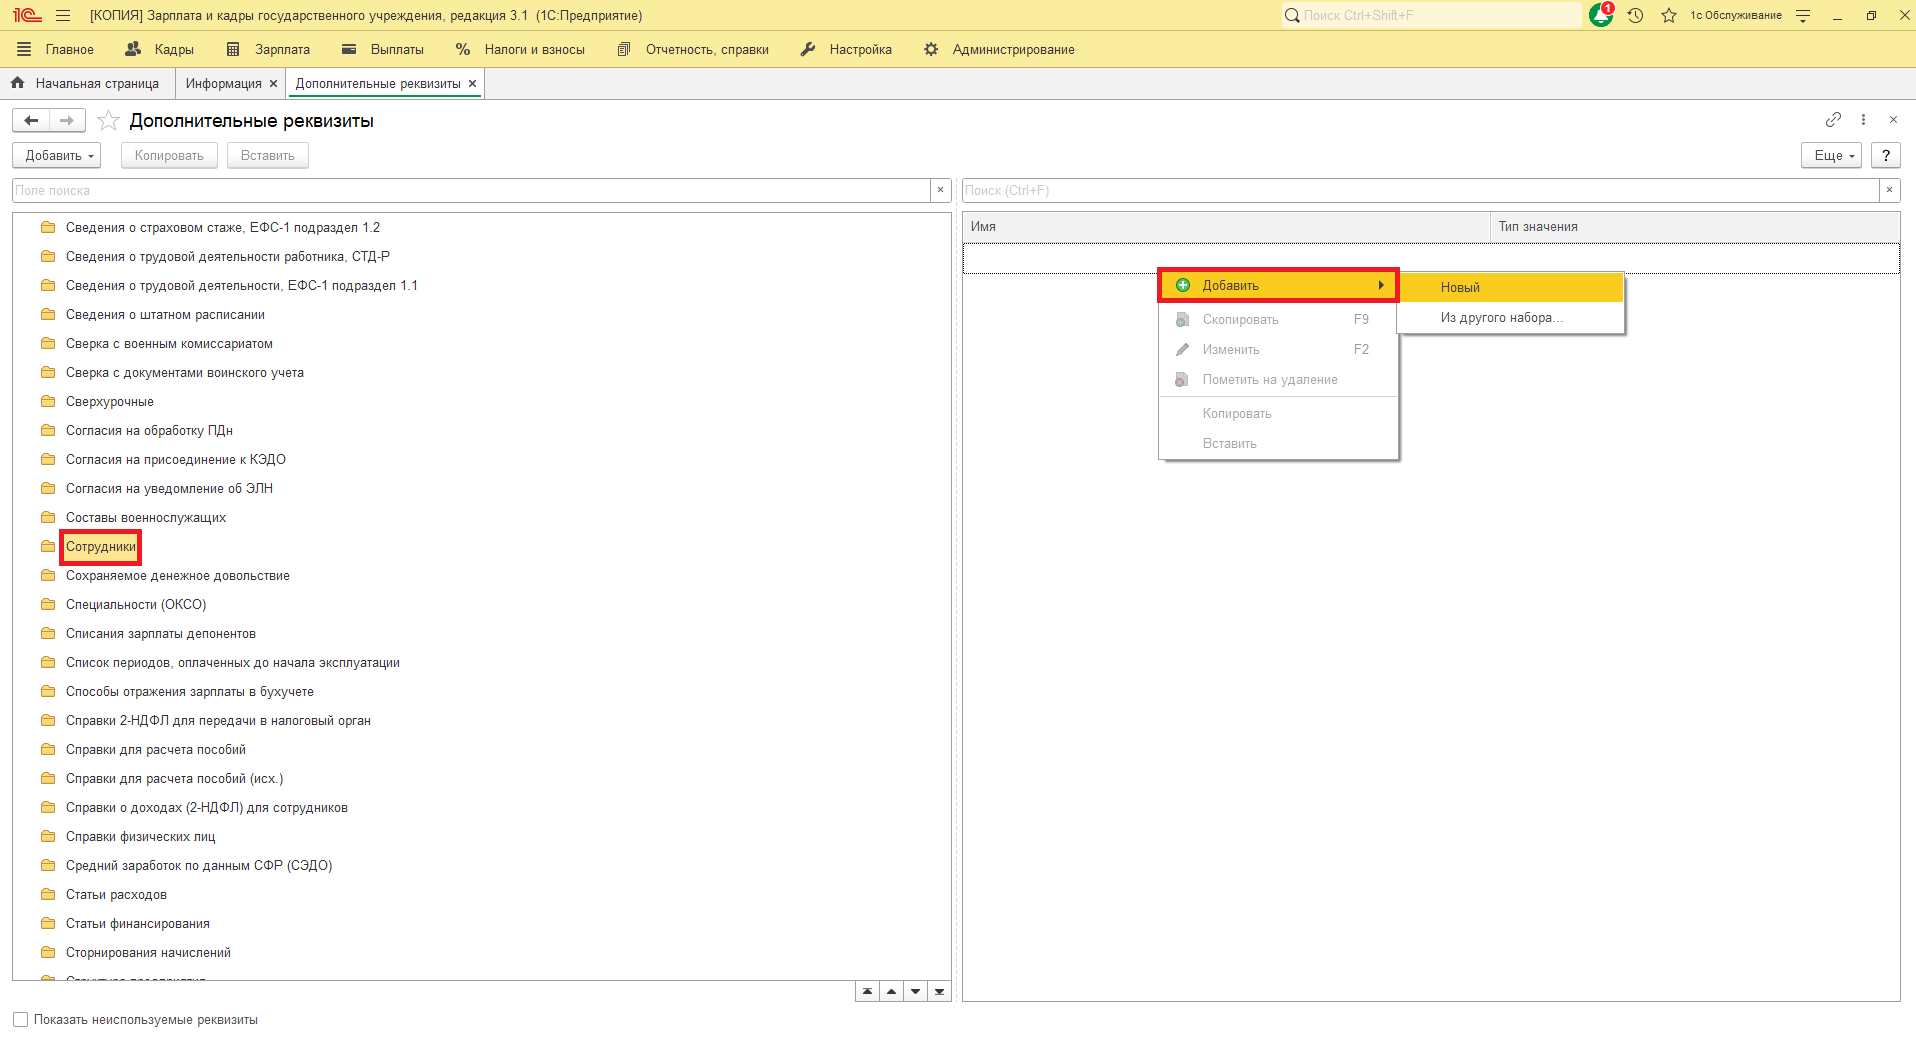Screen dimensions: 1916x1044
Task: Sort by the Имя column header
Action: 1226,227
